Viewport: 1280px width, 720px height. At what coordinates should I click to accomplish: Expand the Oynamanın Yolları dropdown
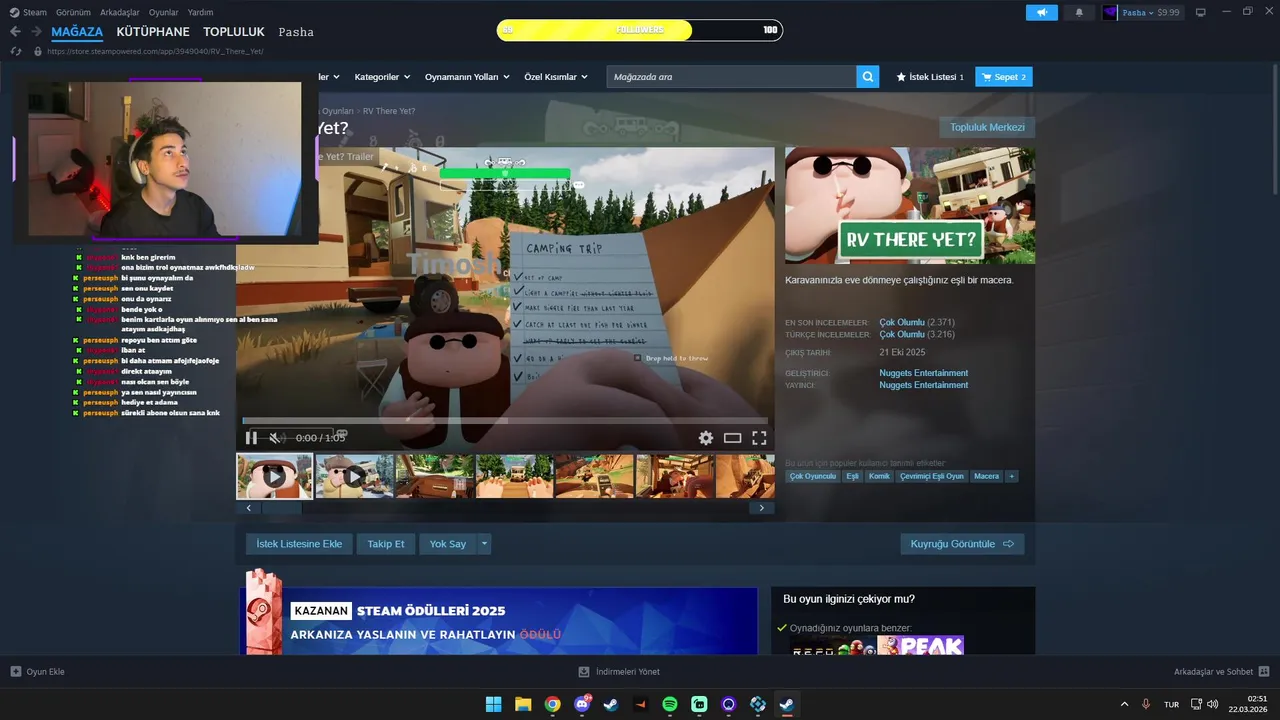click(467, 77)
